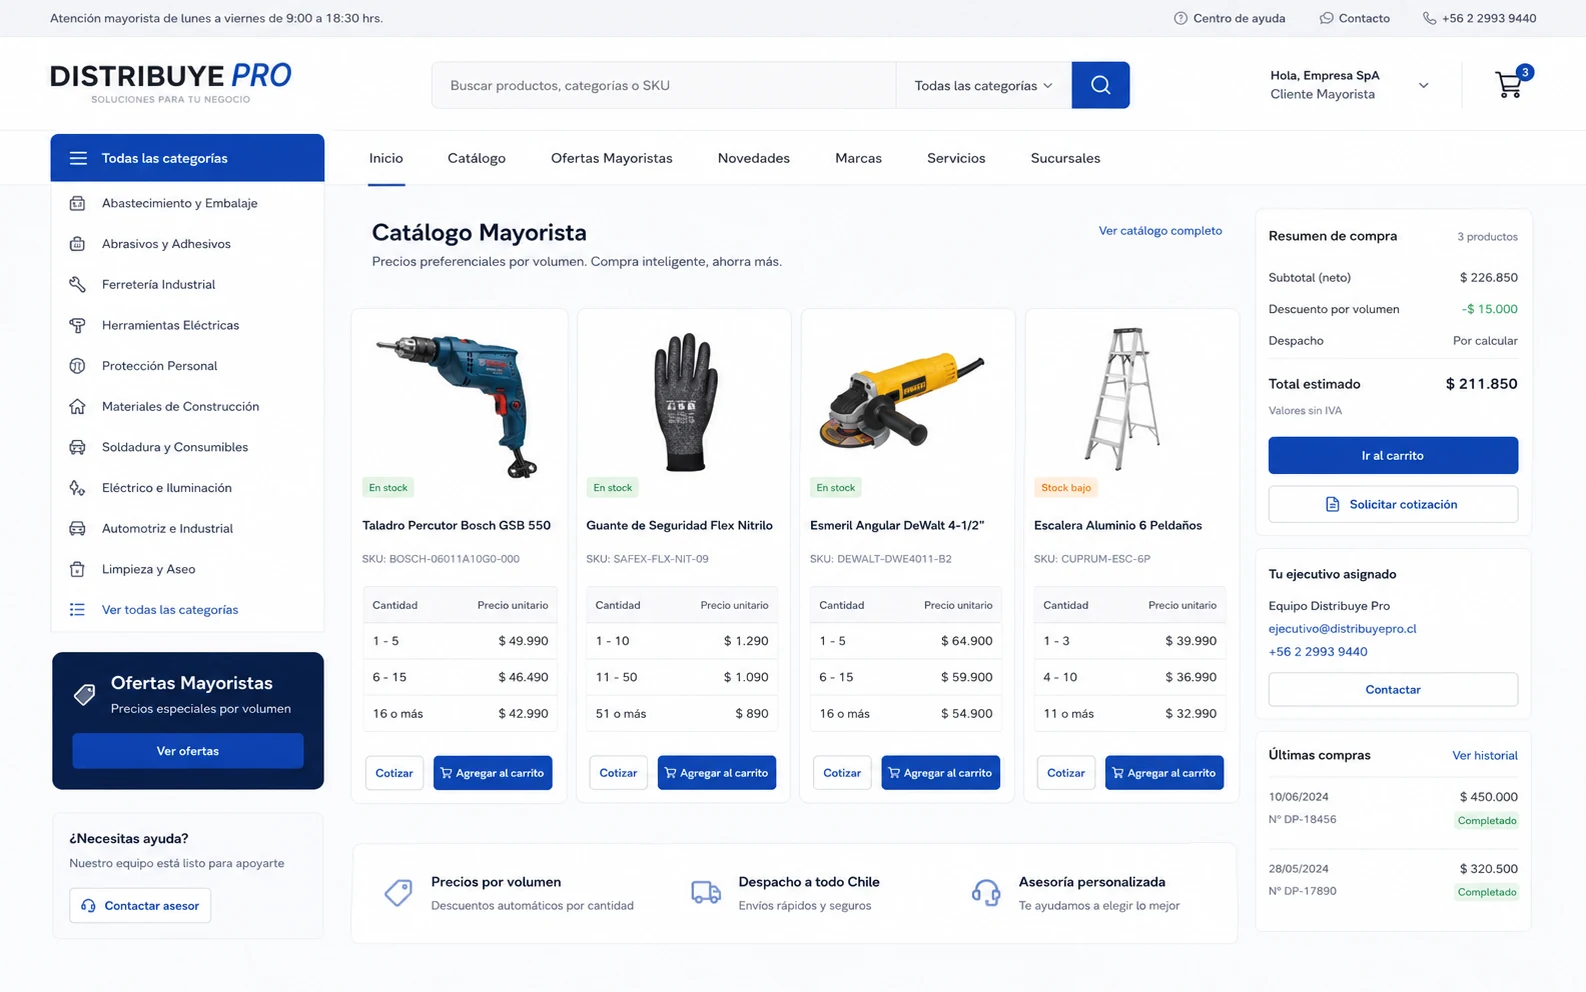
Task: Open the Catálogo tab
Action: [476, 158]
